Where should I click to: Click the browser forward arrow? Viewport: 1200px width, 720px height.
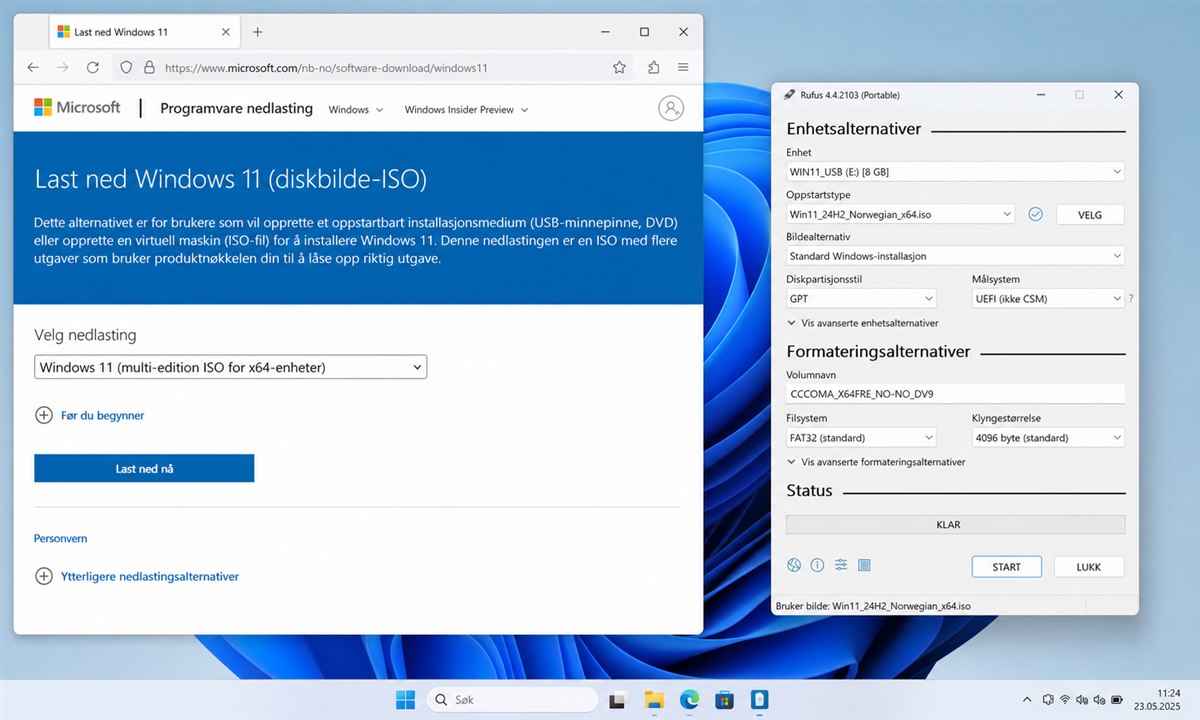[63, 68]
